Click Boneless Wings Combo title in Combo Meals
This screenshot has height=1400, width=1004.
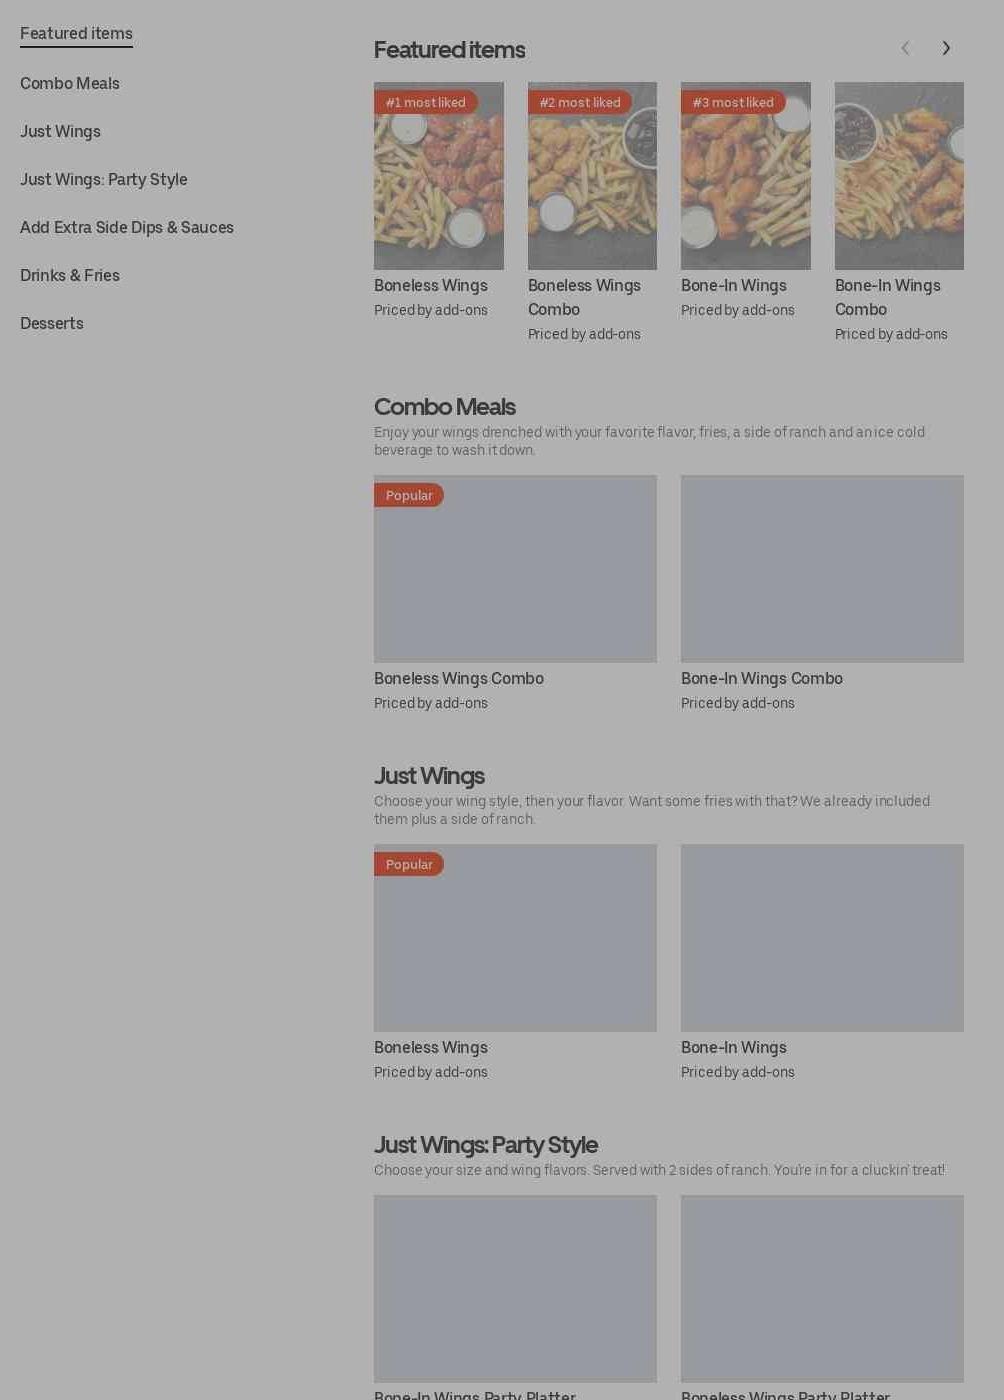click(x=459, y=679)
